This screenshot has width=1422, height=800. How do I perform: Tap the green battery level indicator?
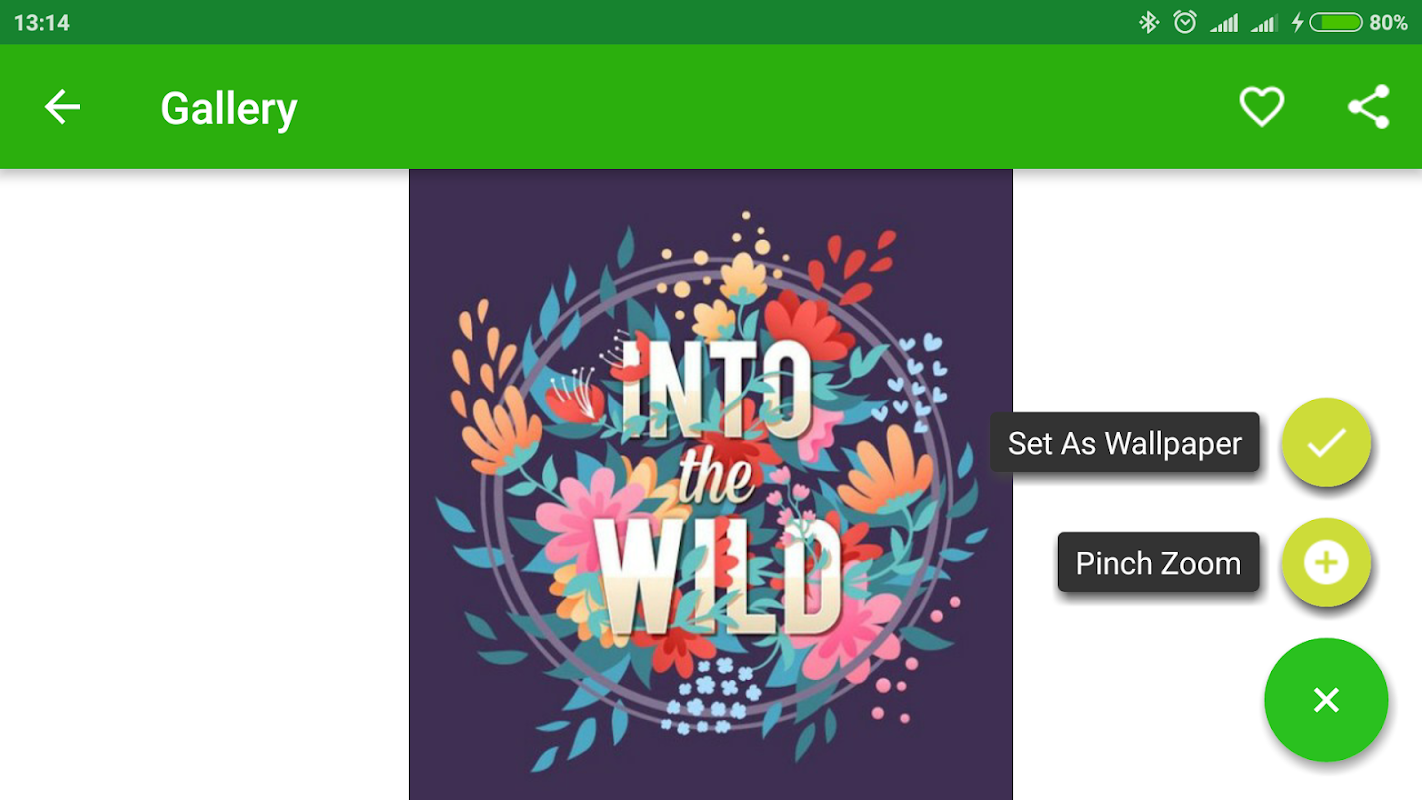1336,22
